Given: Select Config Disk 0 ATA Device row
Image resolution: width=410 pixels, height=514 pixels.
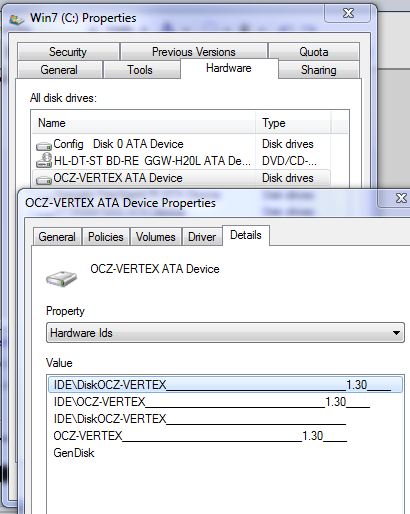Looking at the screenshot, I should 181,144.
